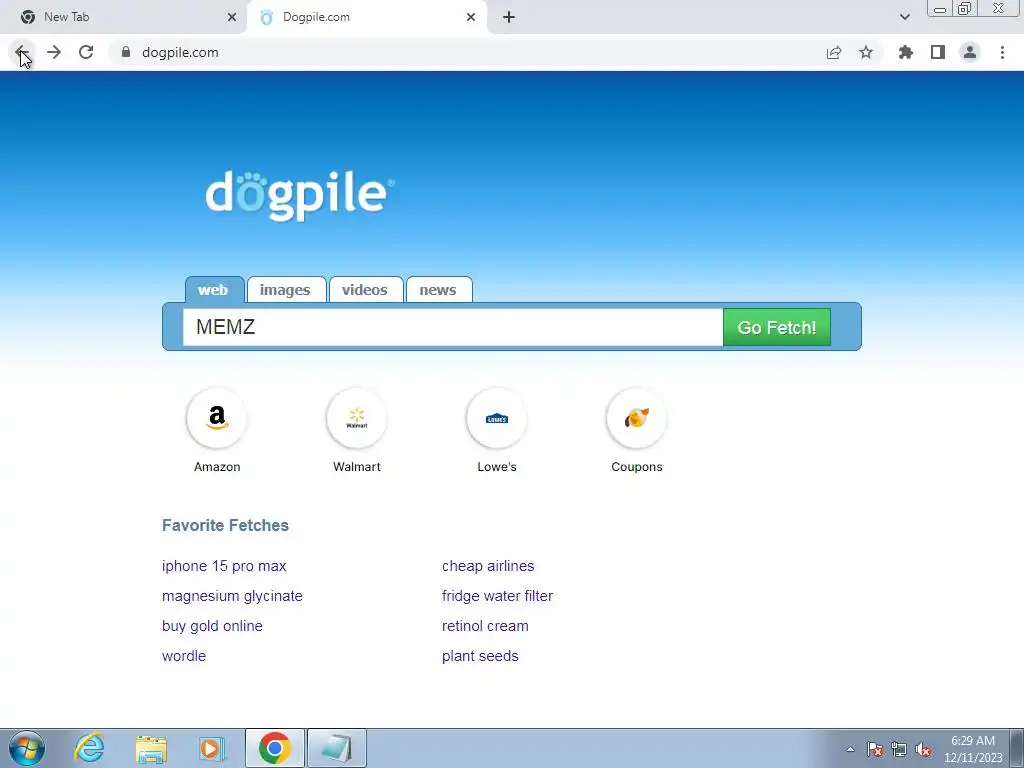This screenshot has width=1024, height=768.
Task: Launch Internet Explorer from the taskbar
Action: pos(89,748)
